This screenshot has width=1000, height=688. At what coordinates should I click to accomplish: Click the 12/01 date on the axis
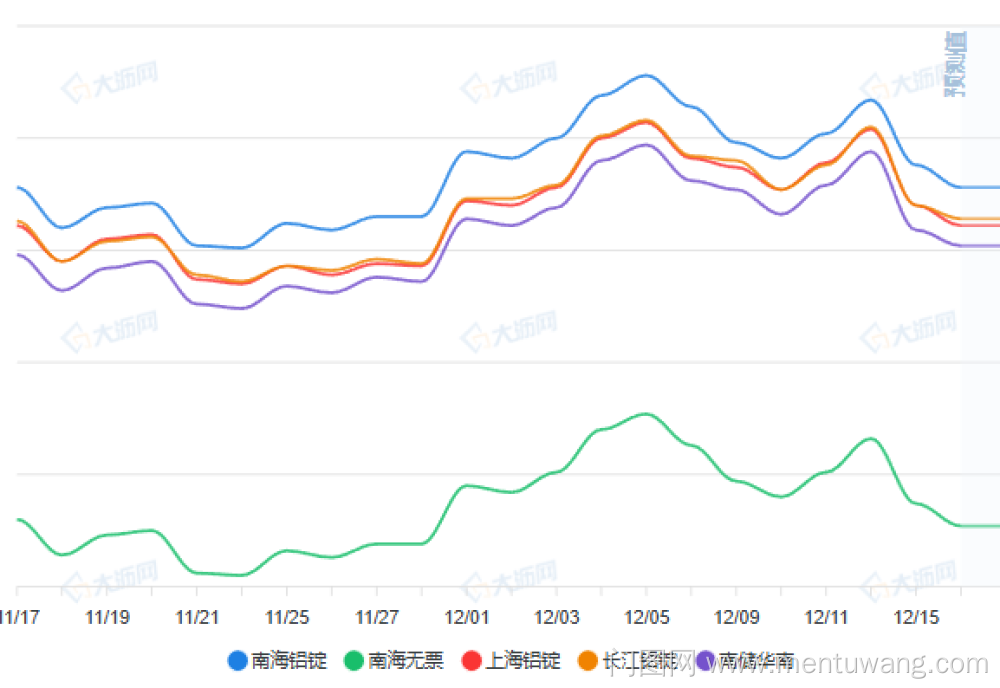[467, 616]
